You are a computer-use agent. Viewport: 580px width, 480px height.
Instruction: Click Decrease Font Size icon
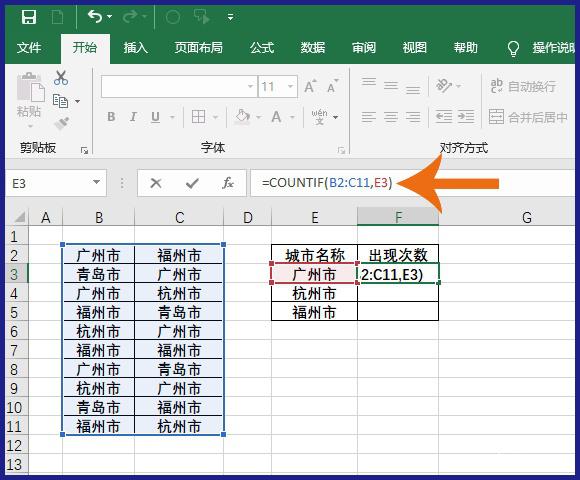(333, 86)
